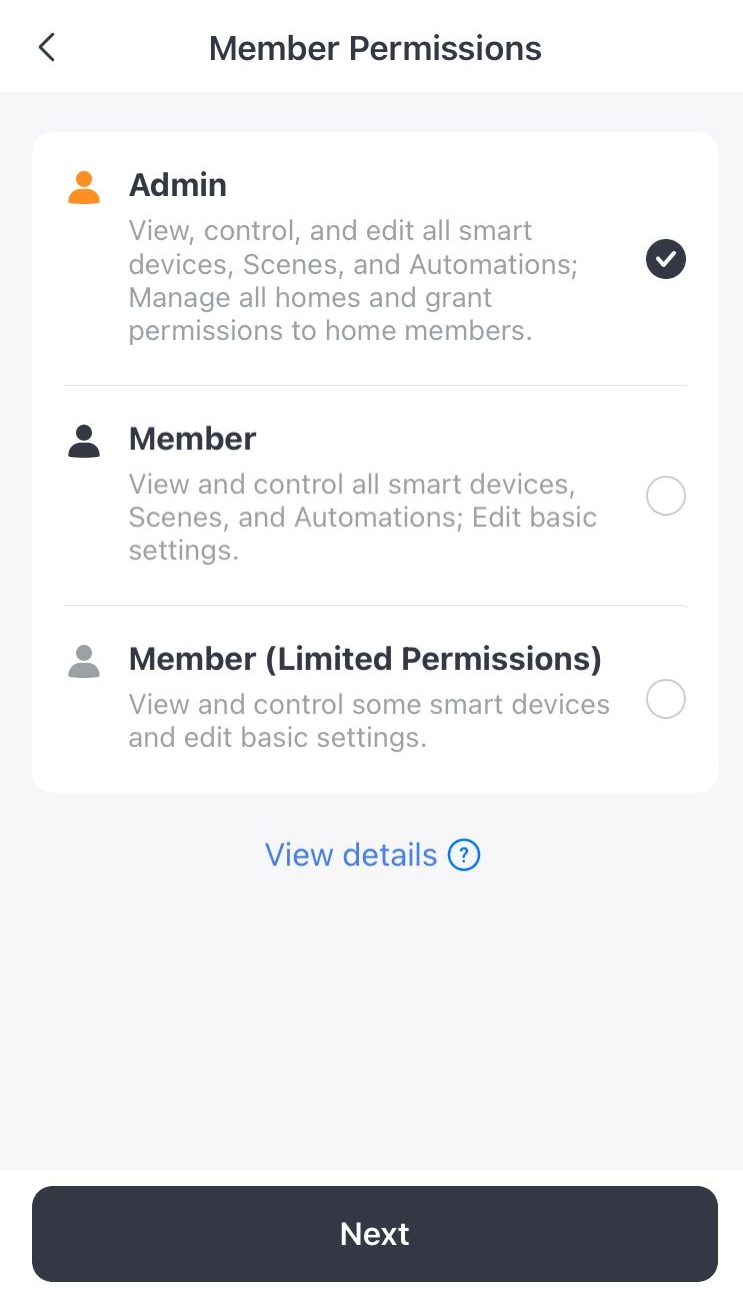The width and height of the screenshot is (743, 1293).
Task: Click the divider between Admin and Member
Action: (375, 385)
